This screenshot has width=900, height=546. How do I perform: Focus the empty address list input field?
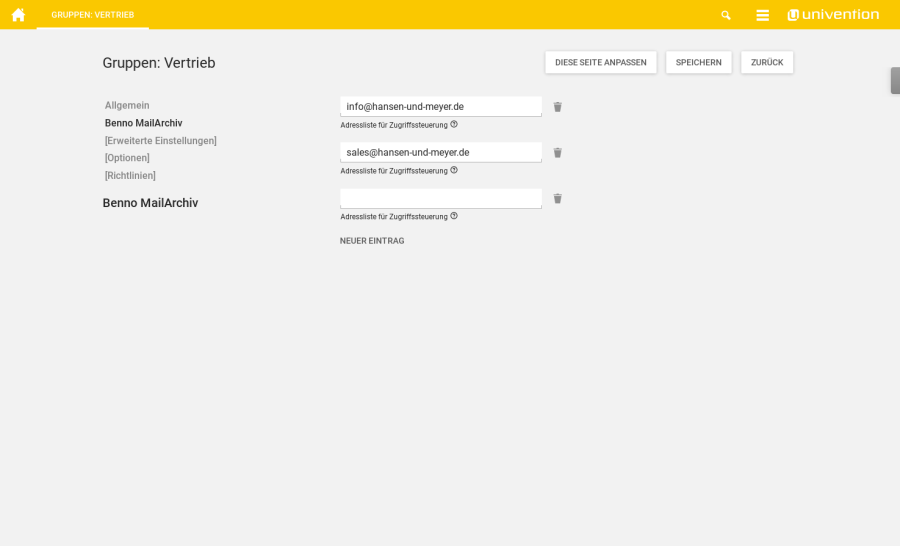(440, 198)
